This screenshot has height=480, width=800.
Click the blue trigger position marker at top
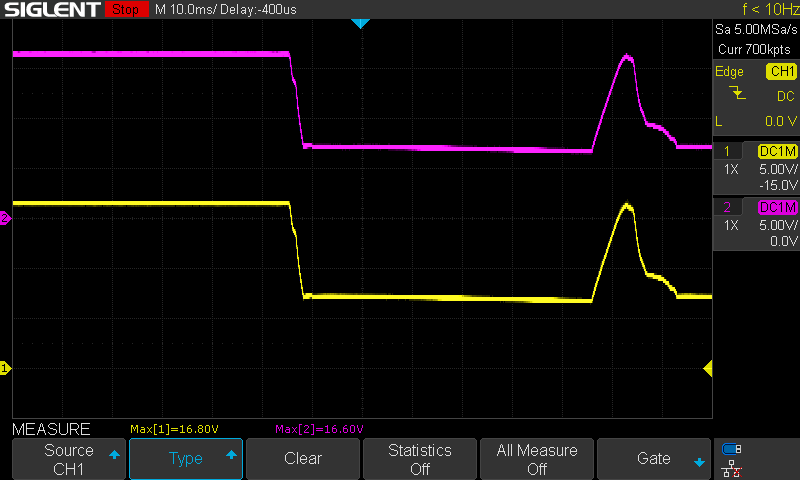tap(360, 23)
